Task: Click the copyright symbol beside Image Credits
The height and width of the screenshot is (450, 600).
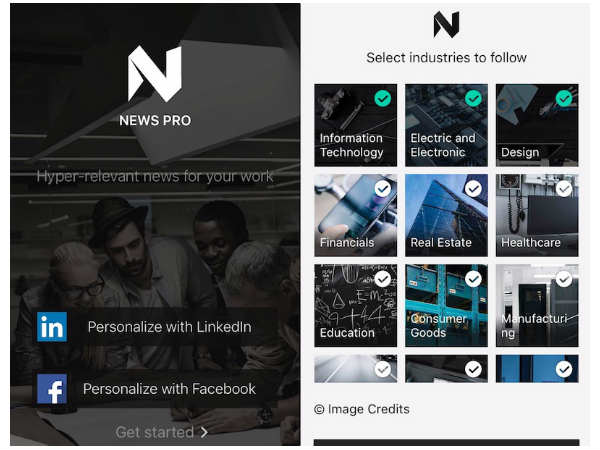Action: click(x=319, y=409)
